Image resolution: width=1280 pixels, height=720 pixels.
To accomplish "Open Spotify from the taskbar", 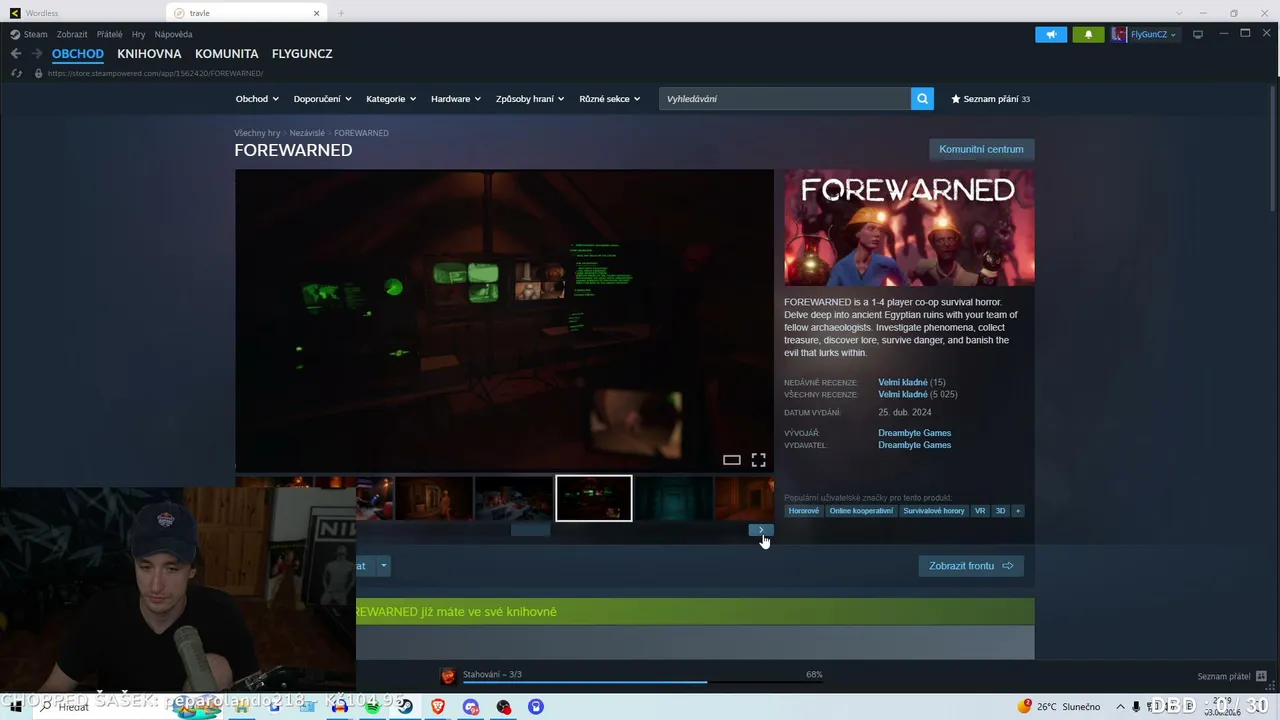I will click(x=372, y=707).
